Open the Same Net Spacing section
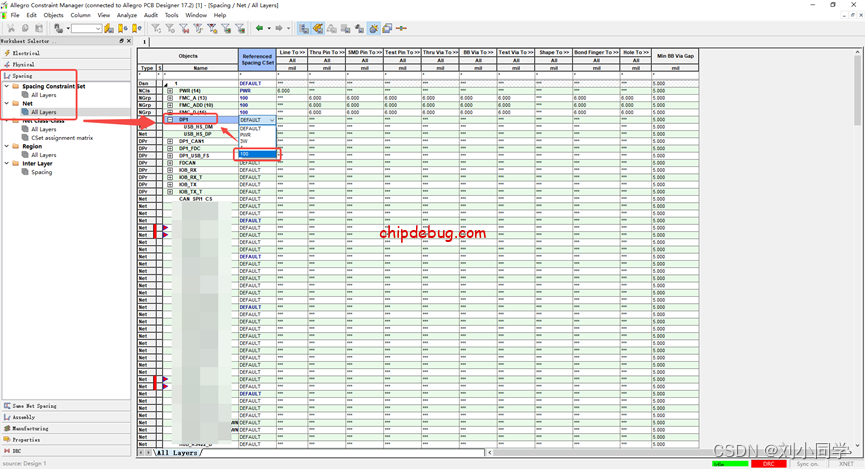The image size is (865, 469). coord(34,406)
